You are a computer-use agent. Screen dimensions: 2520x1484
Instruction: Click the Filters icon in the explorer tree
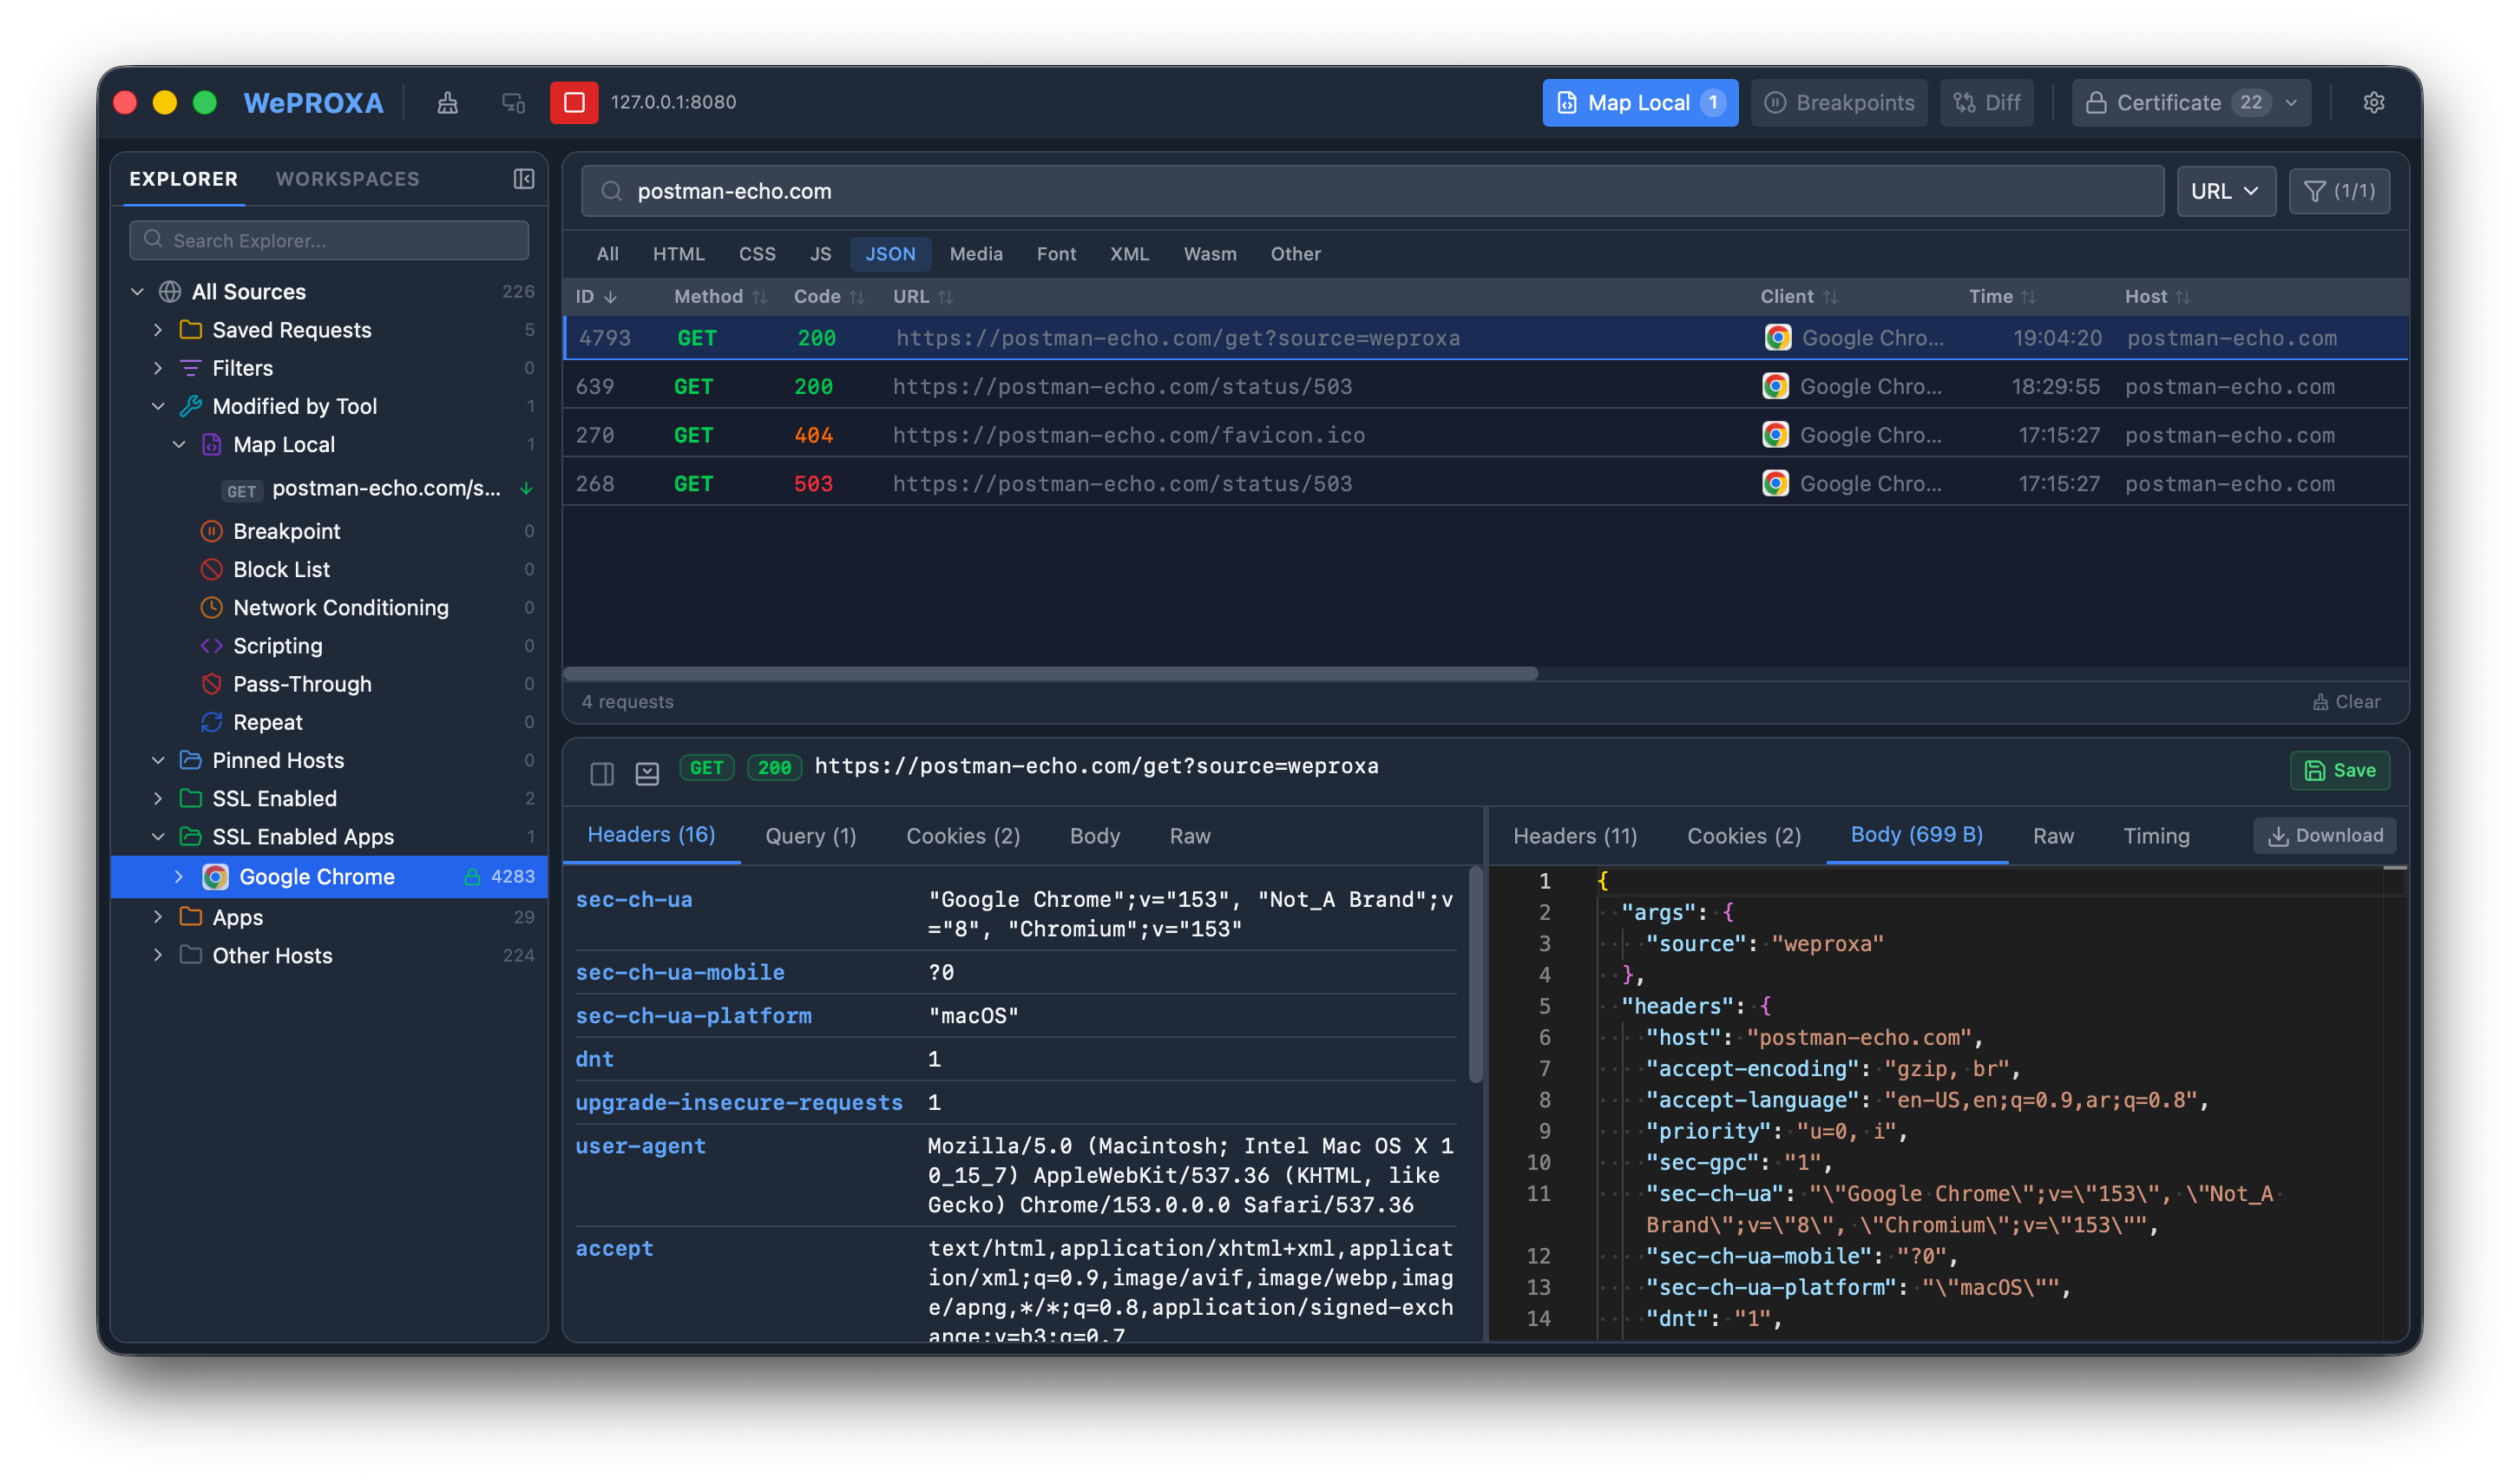(190, 368)
